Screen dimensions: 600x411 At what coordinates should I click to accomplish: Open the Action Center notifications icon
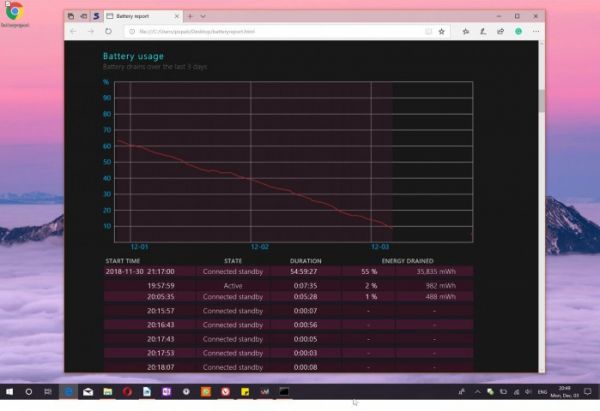coord(587,392)
